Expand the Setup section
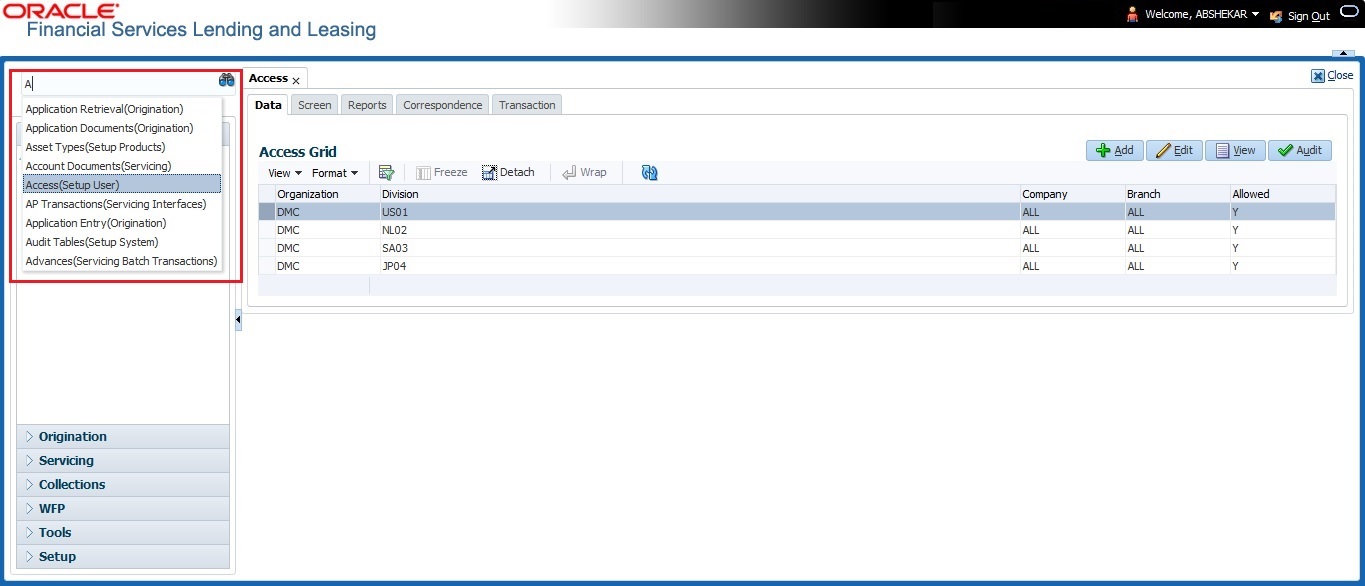 pos(123,557)
